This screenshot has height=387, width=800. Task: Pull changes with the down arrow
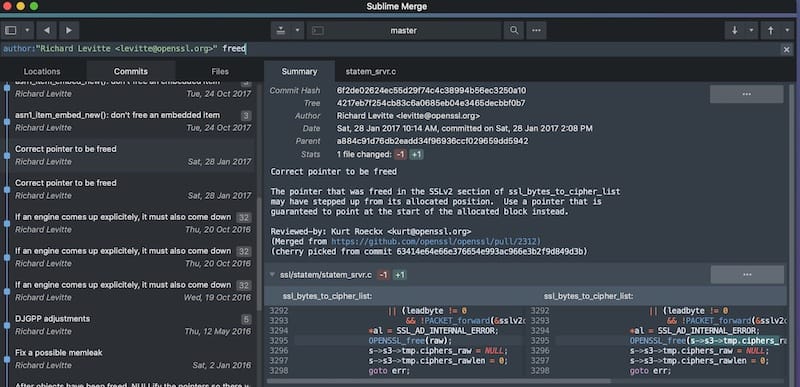click(735, 31)
